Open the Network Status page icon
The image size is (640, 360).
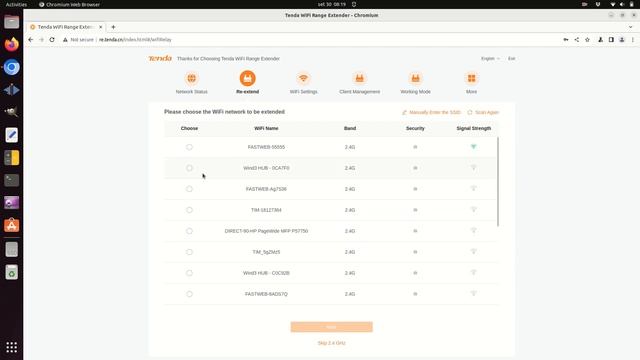point(191,78)
